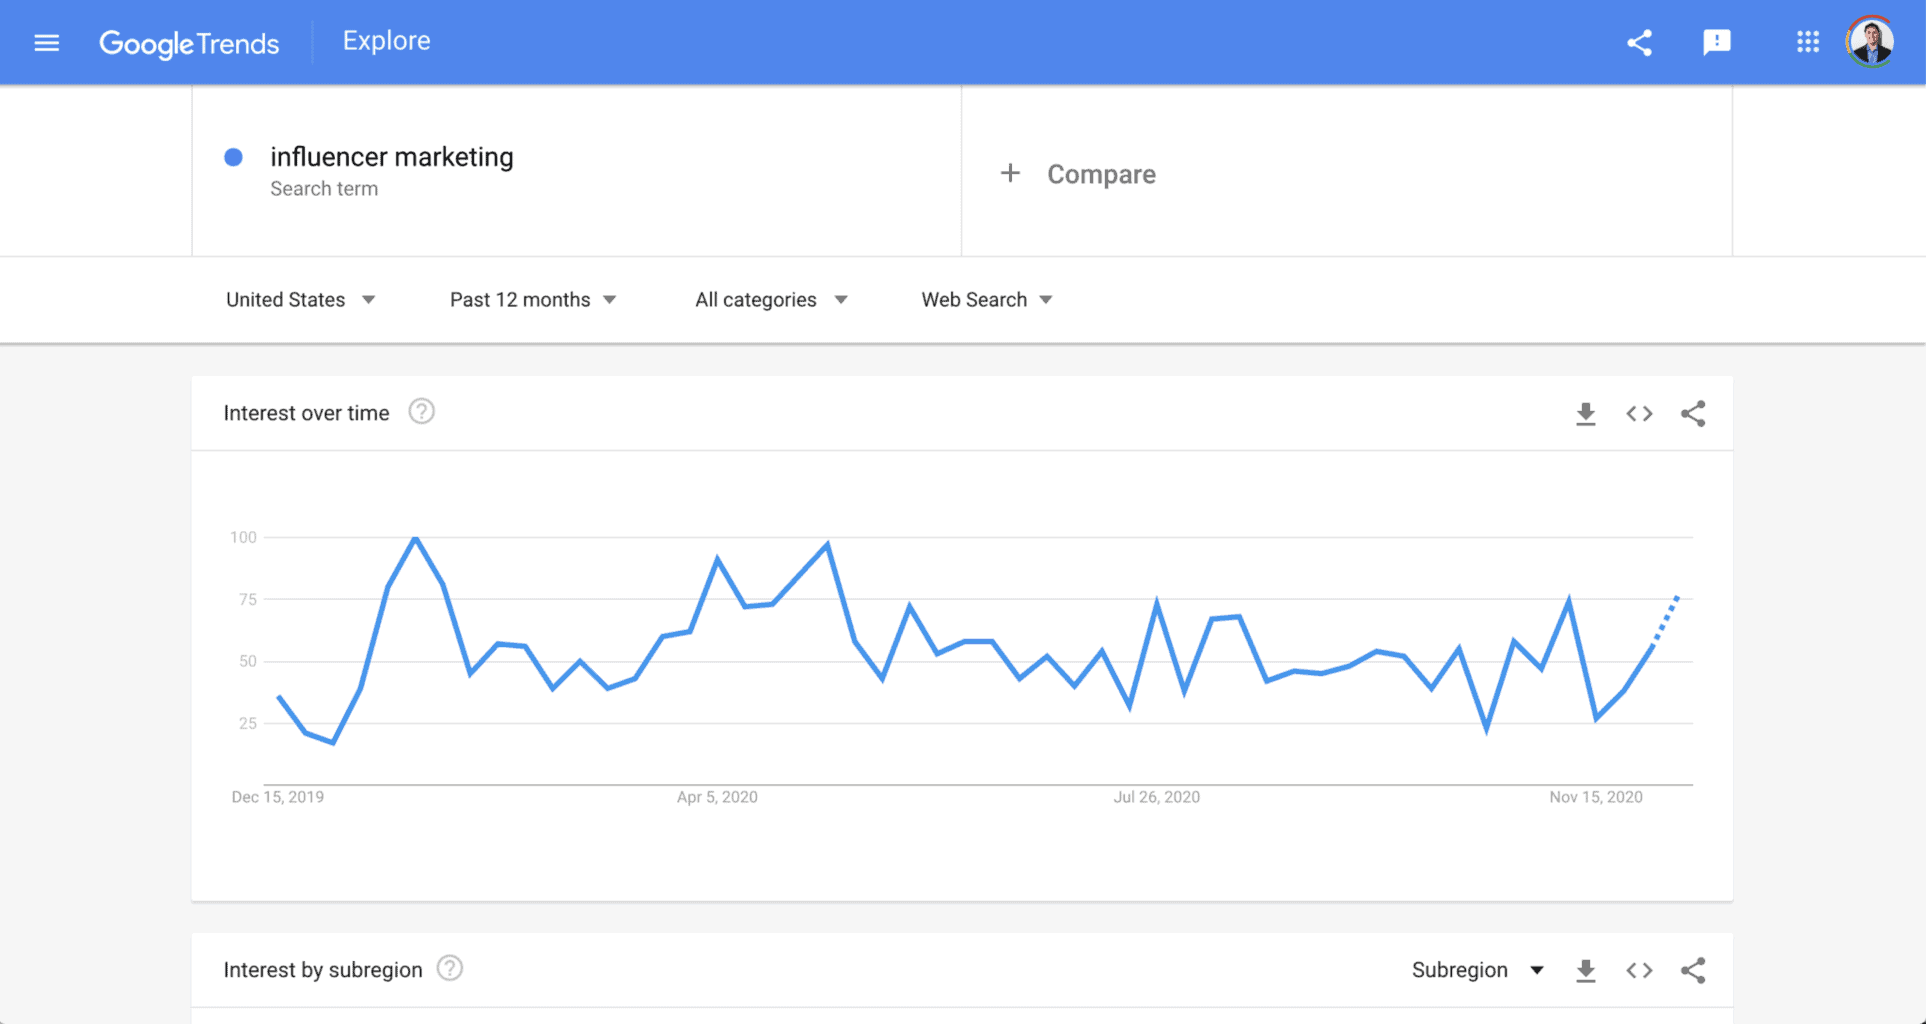Share the Interest over time chart
The height and width of the screenshot is (1024, 1926).
pyautogui.click(x=1693, y=414)
